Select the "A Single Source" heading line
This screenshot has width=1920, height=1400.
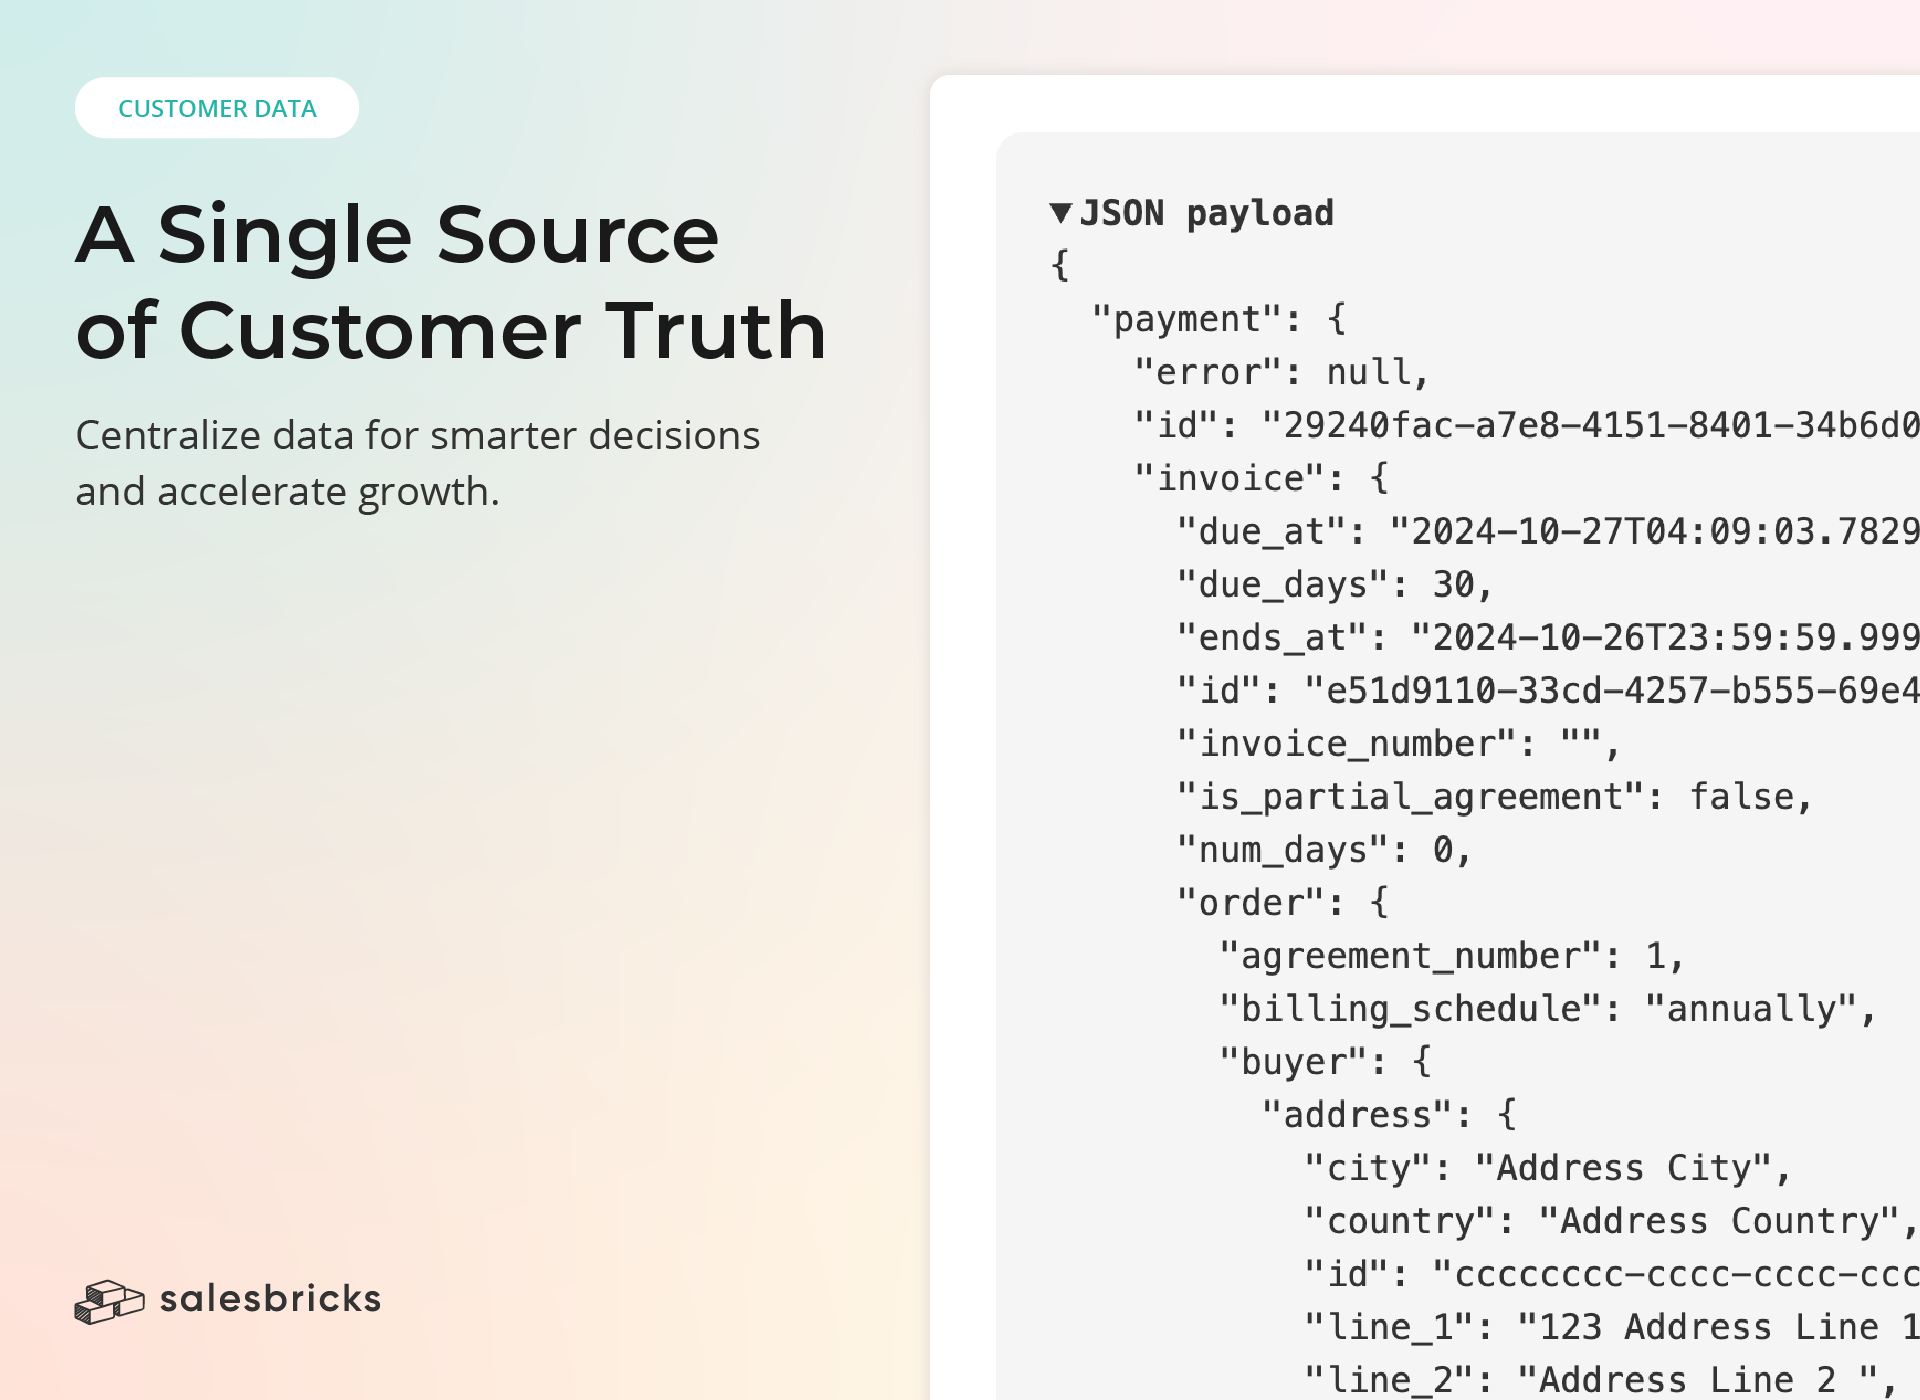pyautogui.click(x=397, y=235)
